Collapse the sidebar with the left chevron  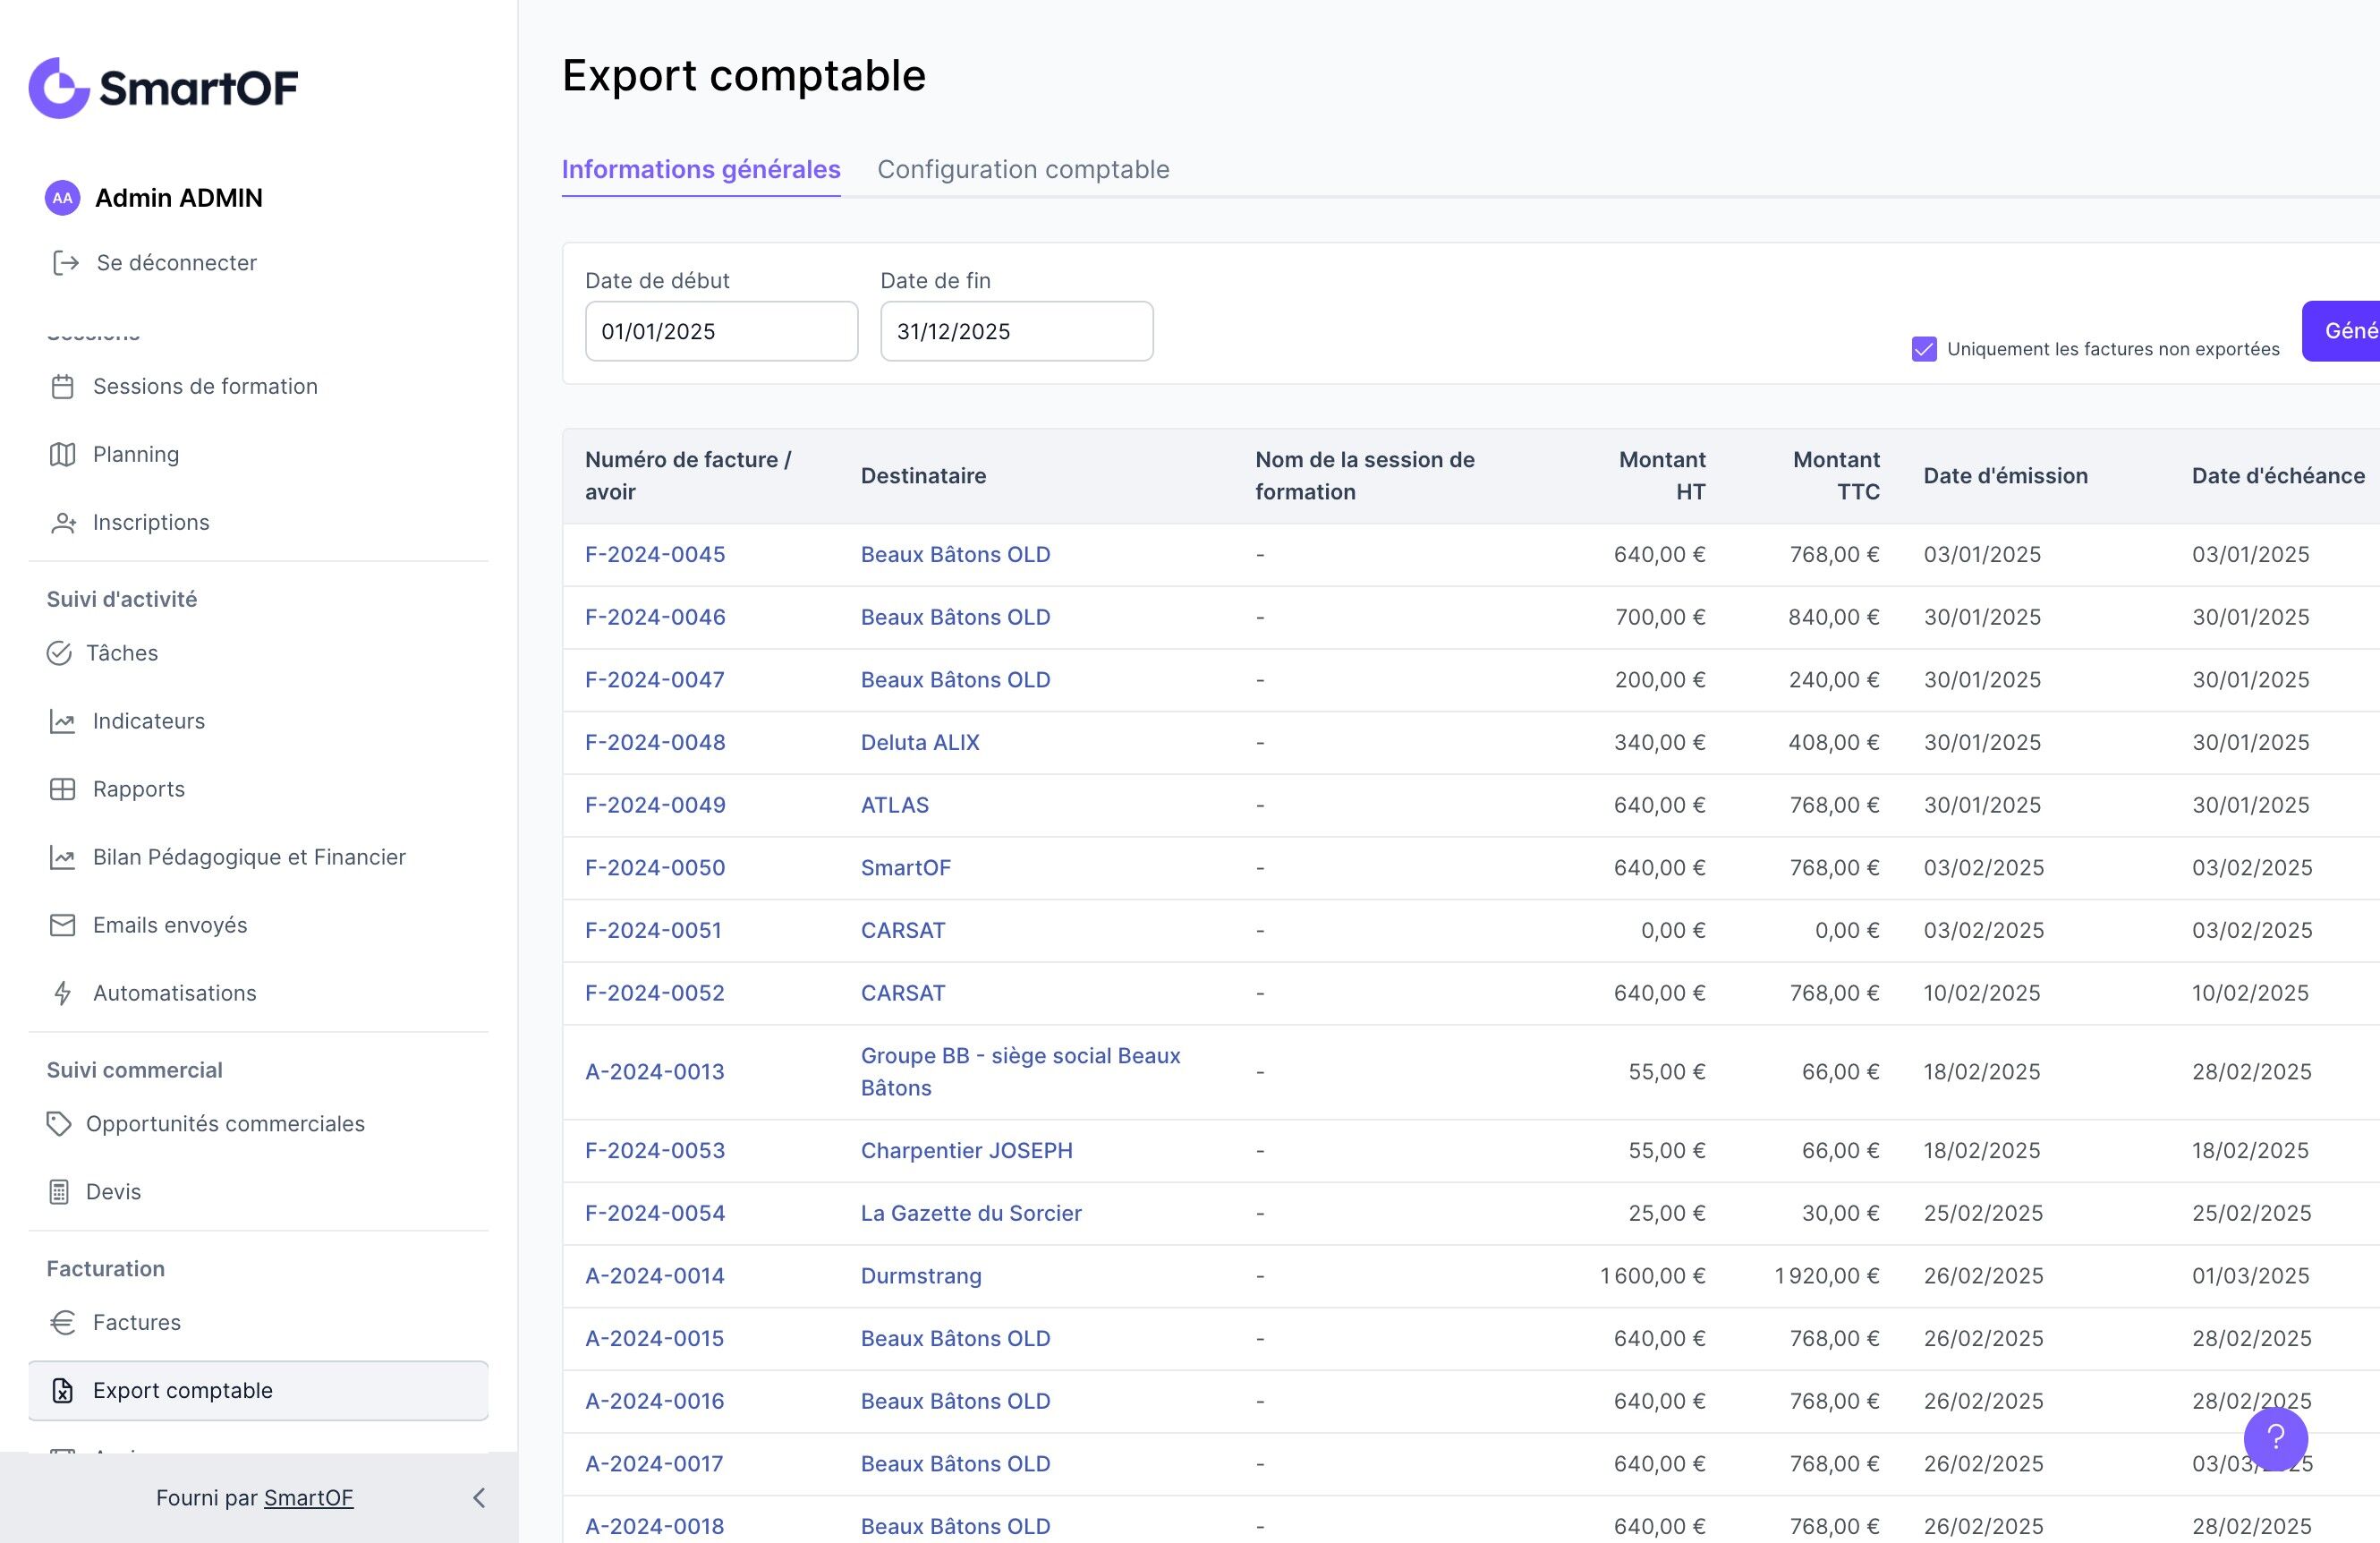point(479,1497)
